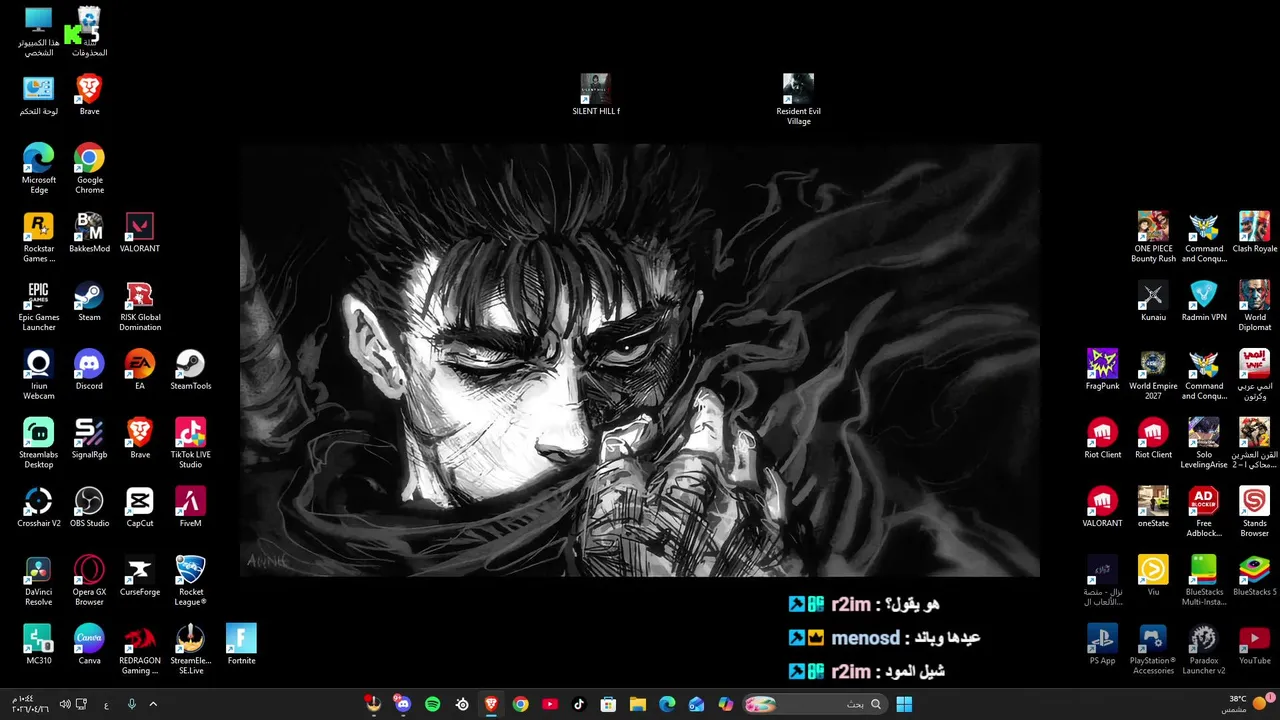Select the SignalRgb desktop shortcut

89,438
